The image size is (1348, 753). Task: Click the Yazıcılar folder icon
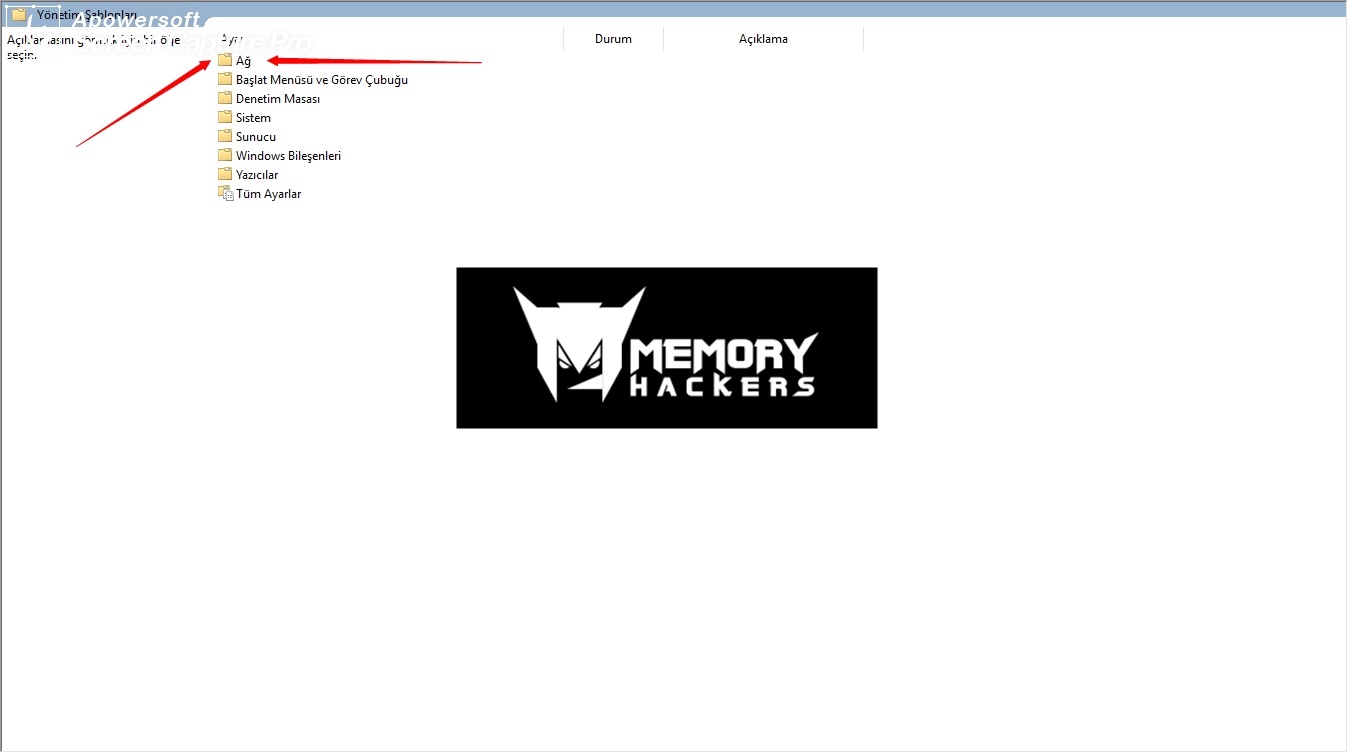(x=225, y=174)
